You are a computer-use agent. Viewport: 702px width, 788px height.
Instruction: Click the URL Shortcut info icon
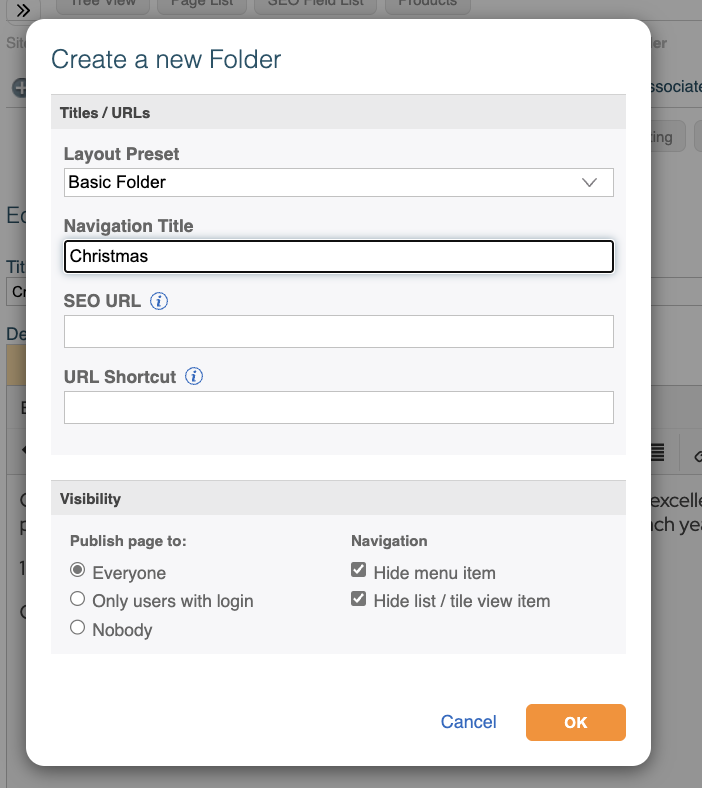tap(194, 377)
